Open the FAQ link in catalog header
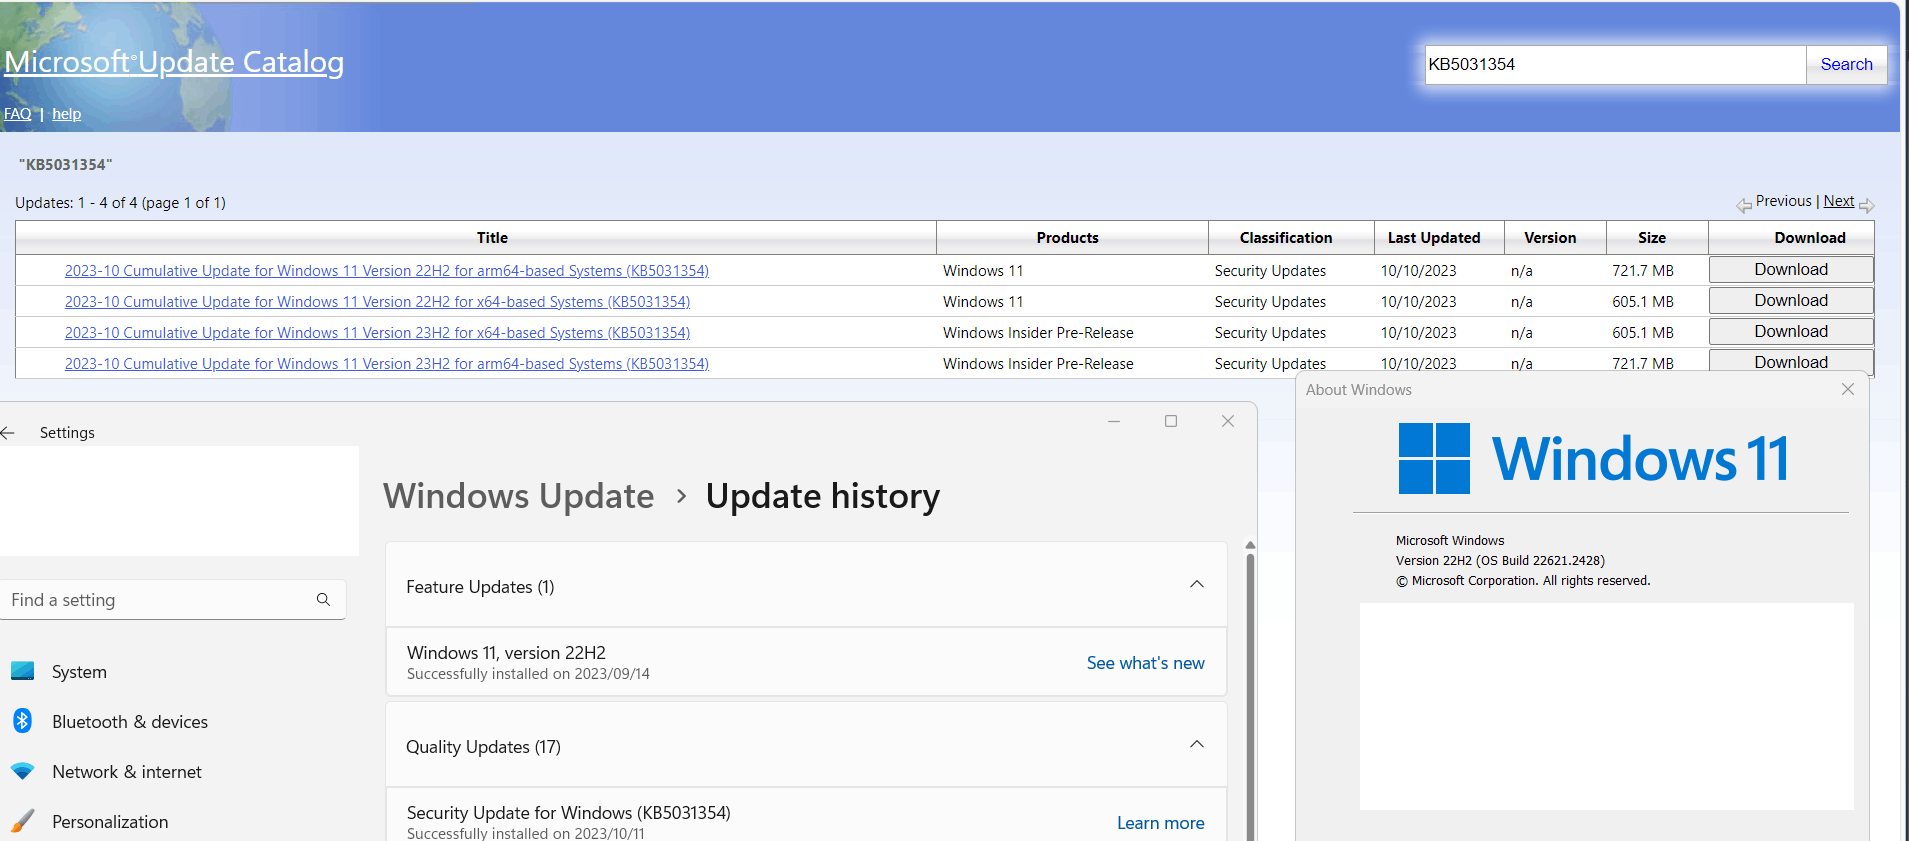Screen dimensions: 1909x841 pos(17,114)
